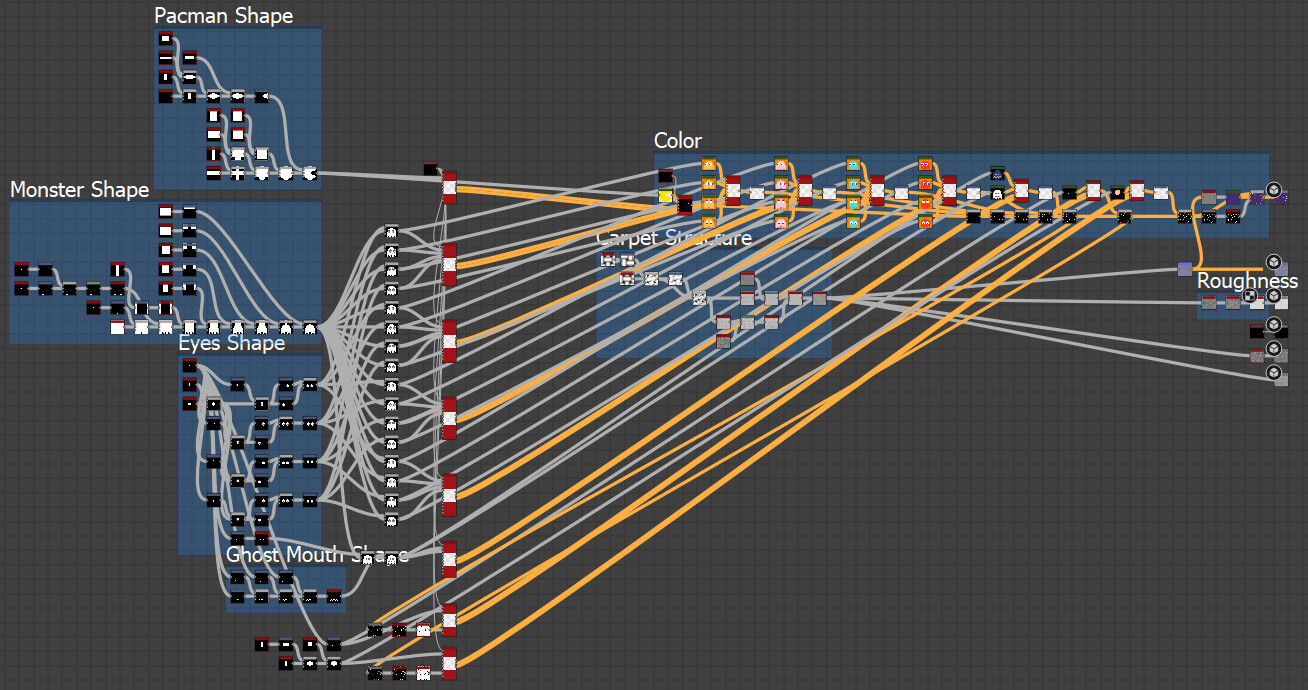The width and height of the screenshot is (1308, 690).
Task: Click the Pacman Shape frame title
Action: (224, 16)
